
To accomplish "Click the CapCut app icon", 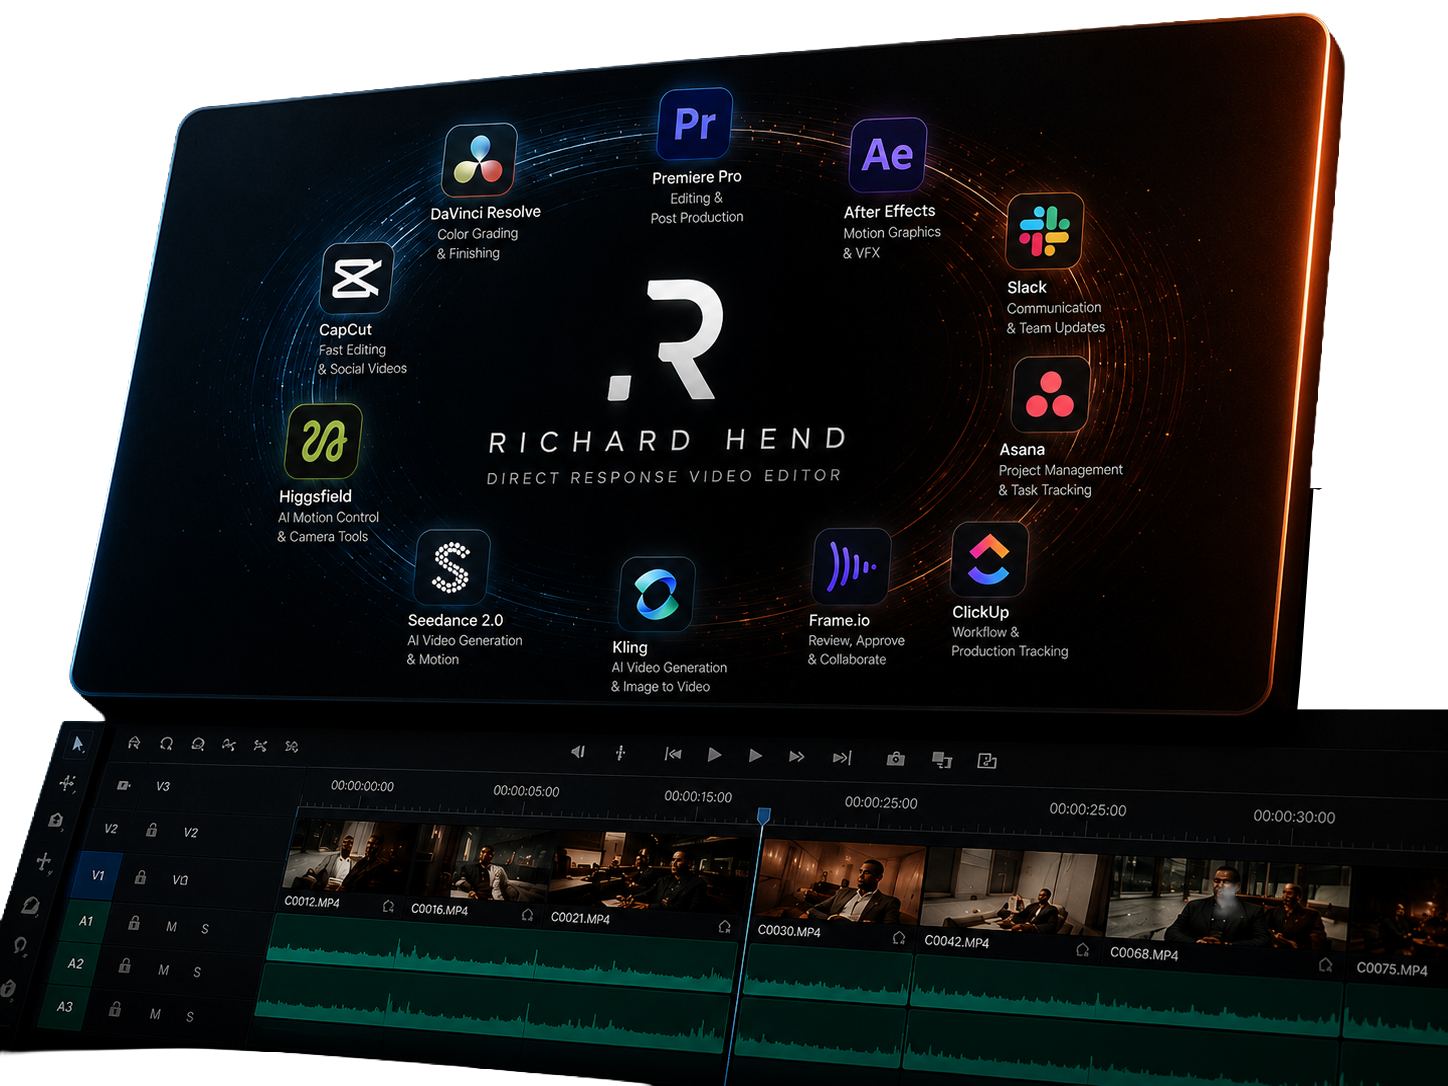I will (x=356, y=277).
